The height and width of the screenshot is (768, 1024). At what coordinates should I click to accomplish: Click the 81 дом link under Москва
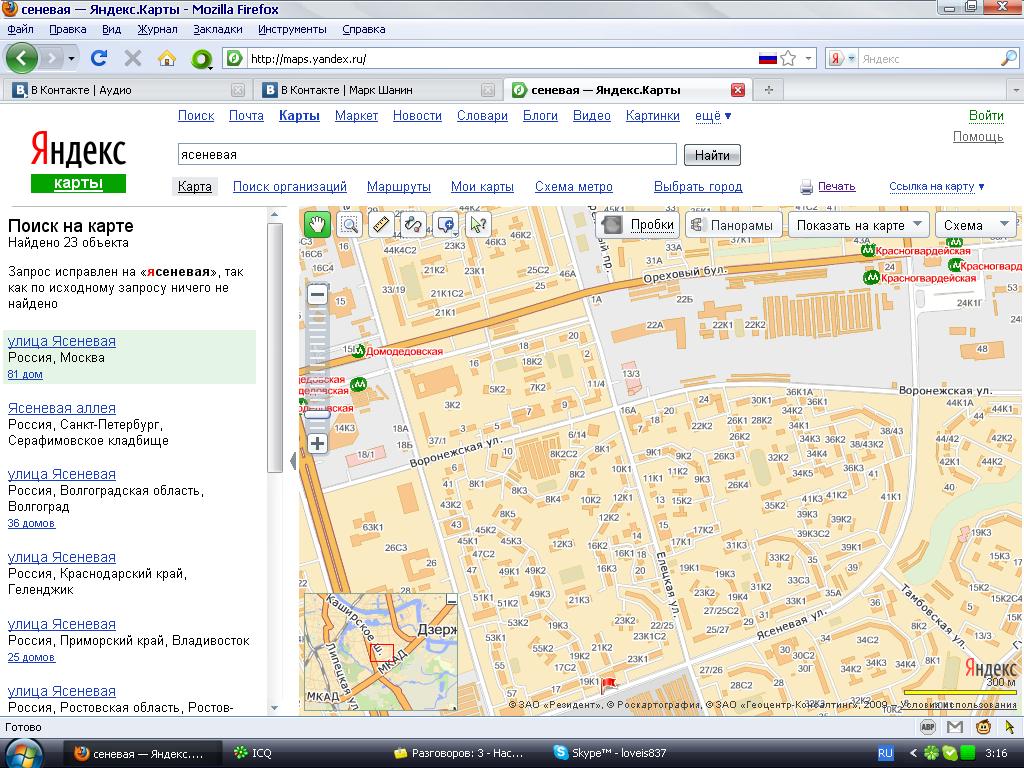25,374
